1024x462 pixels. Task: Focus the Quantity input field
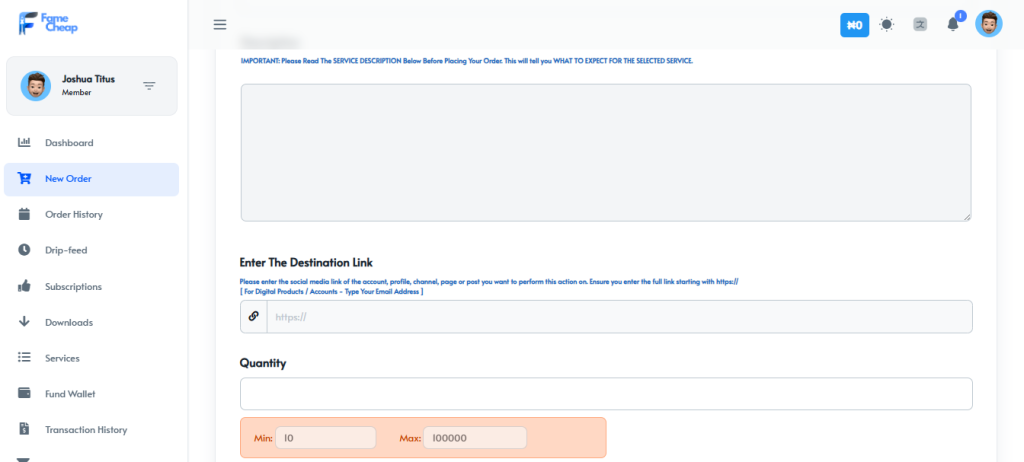pyautogui.click(x=606, y=393)
